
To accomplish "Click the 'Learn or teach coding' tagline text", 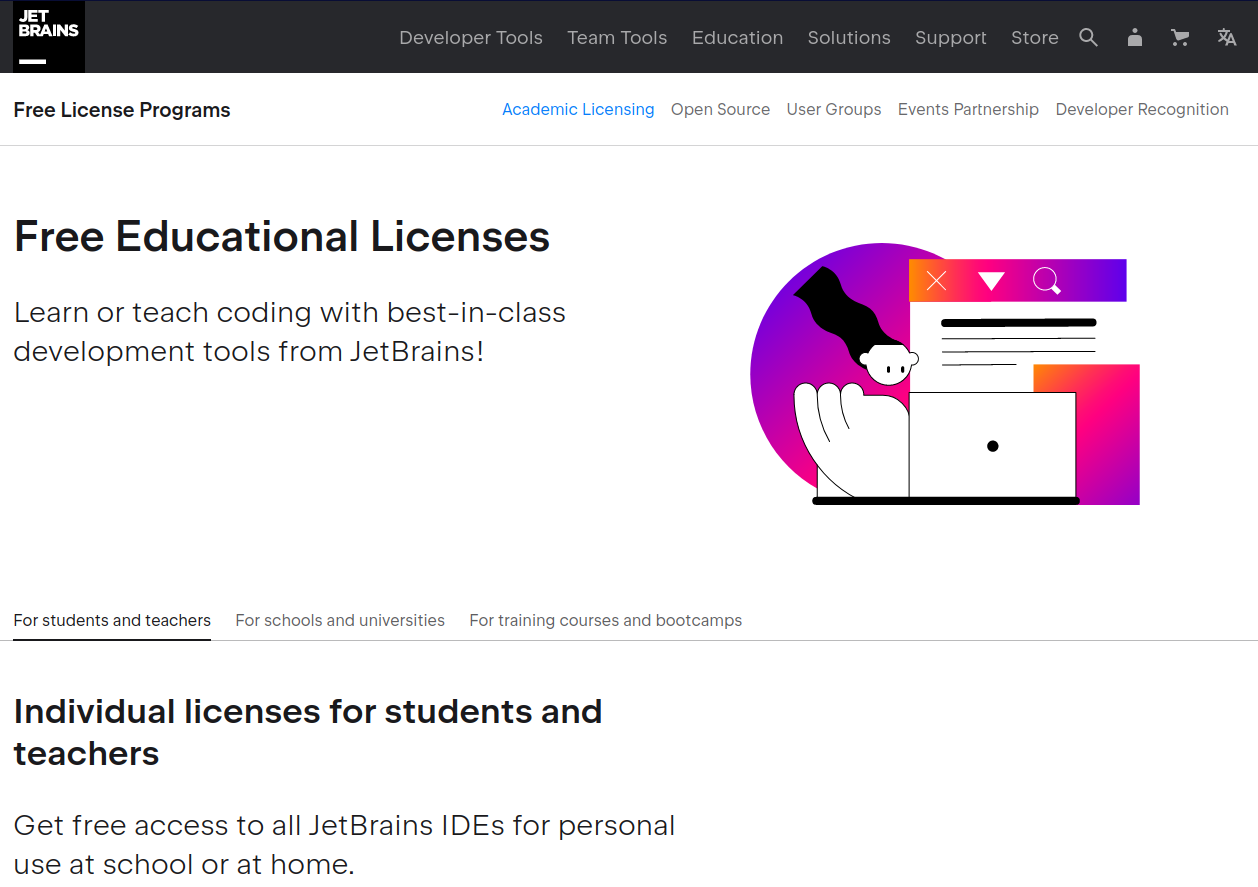I will 290,332.
